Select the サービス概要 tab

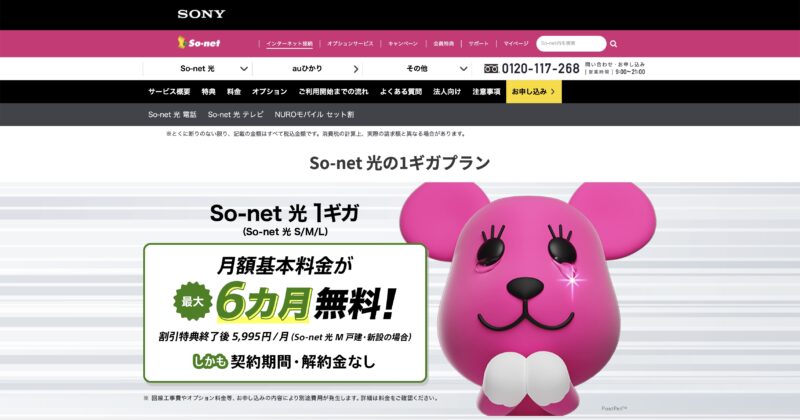tap(169, 92)
